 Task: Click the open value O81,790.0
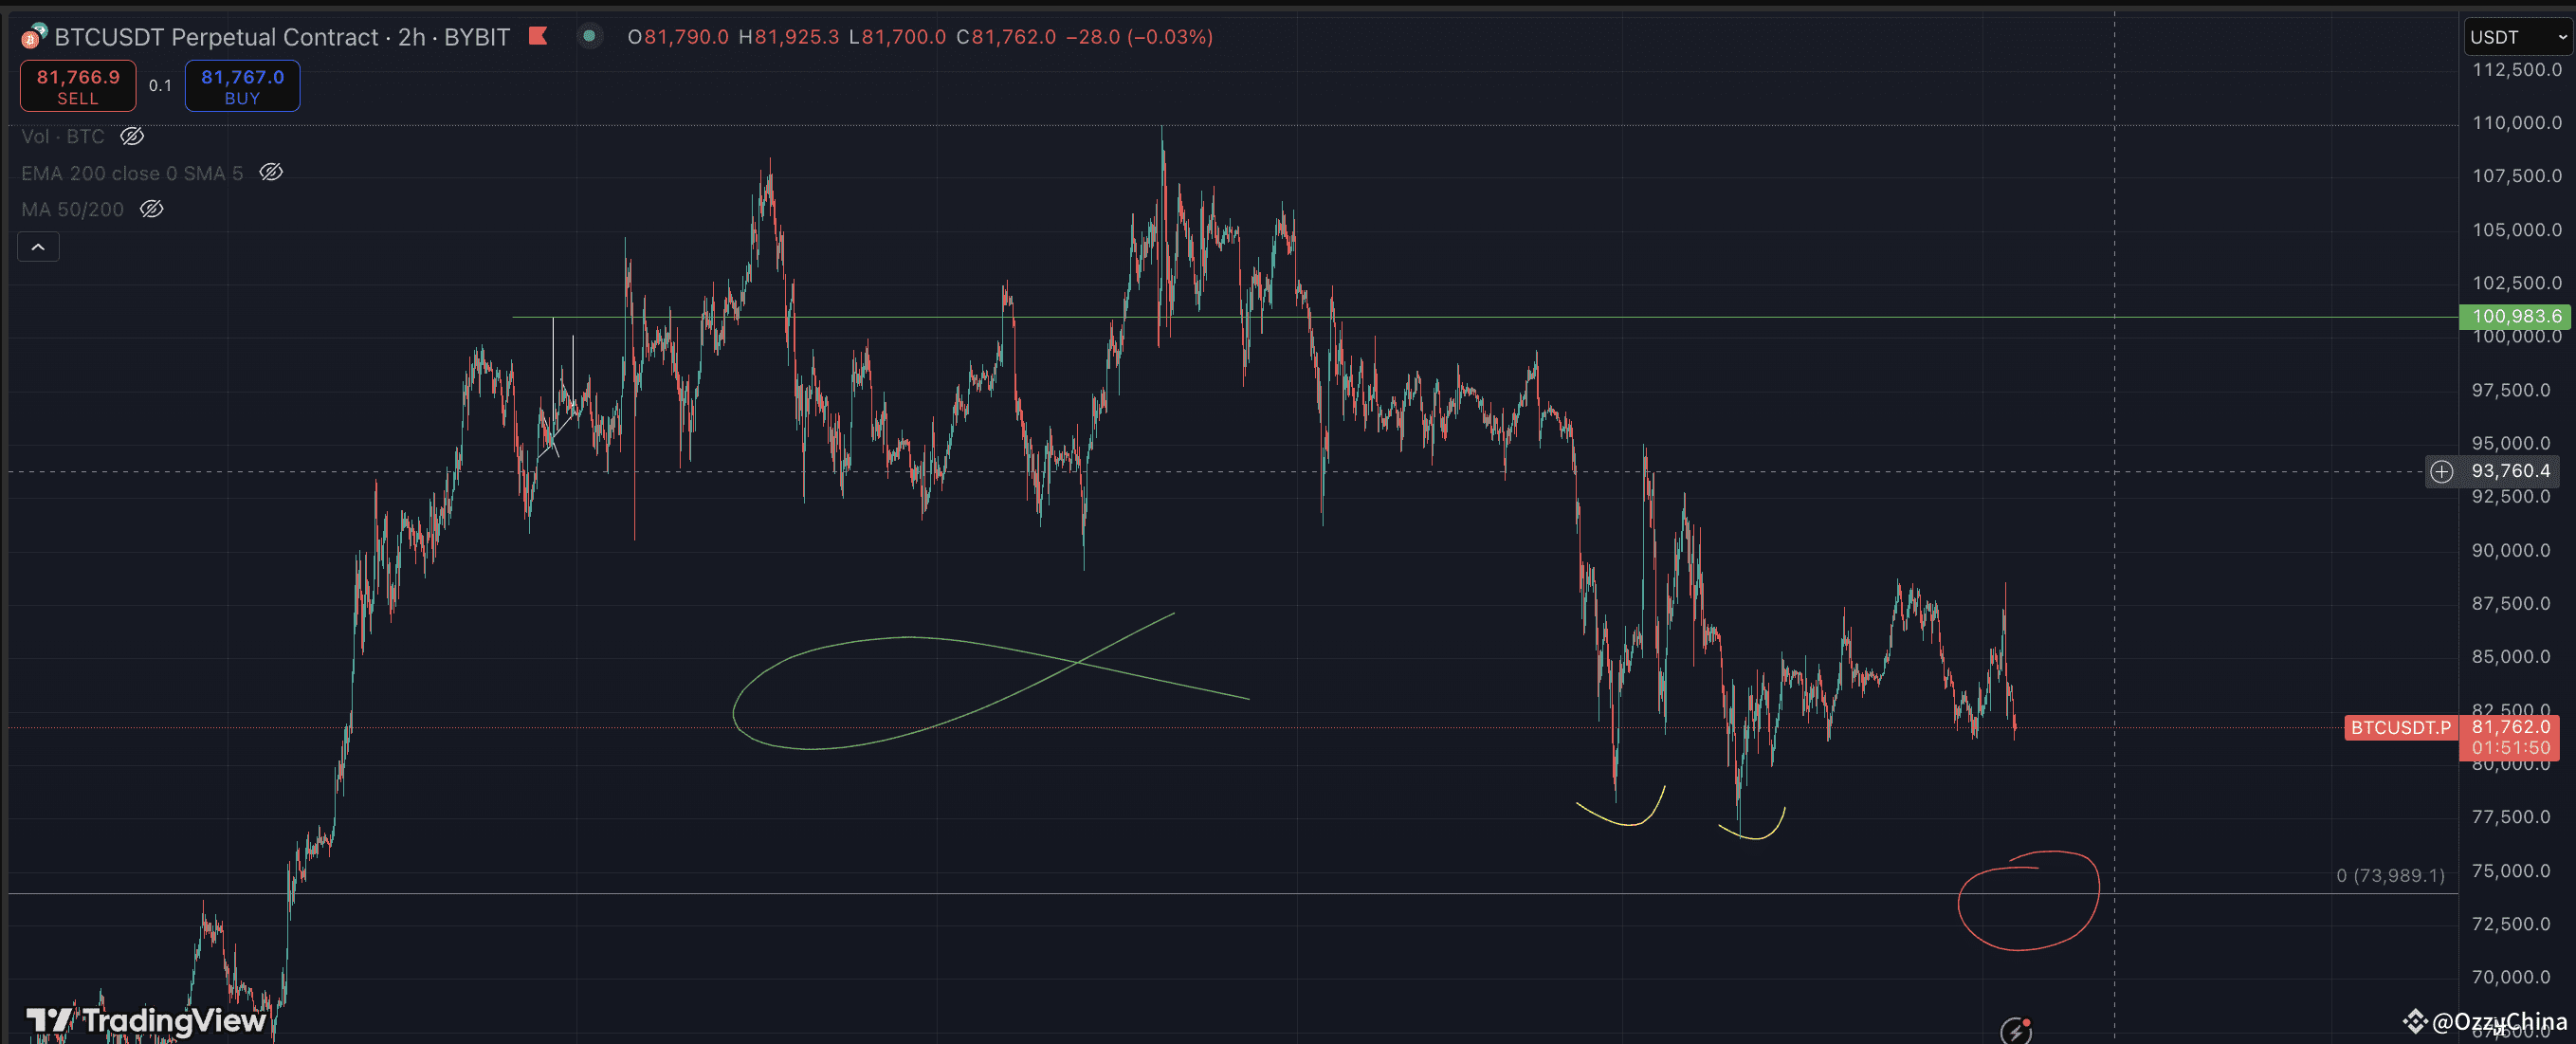[678, 37]
